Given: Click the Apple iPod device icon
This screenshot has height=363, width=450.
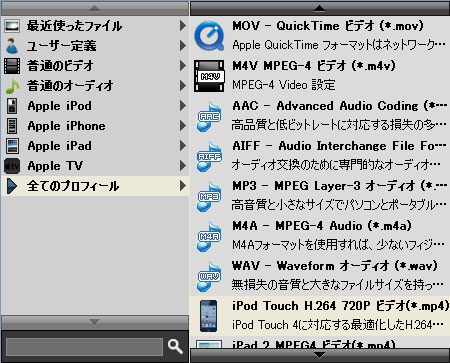Looking at the screenshot, I should pos(12,106).
